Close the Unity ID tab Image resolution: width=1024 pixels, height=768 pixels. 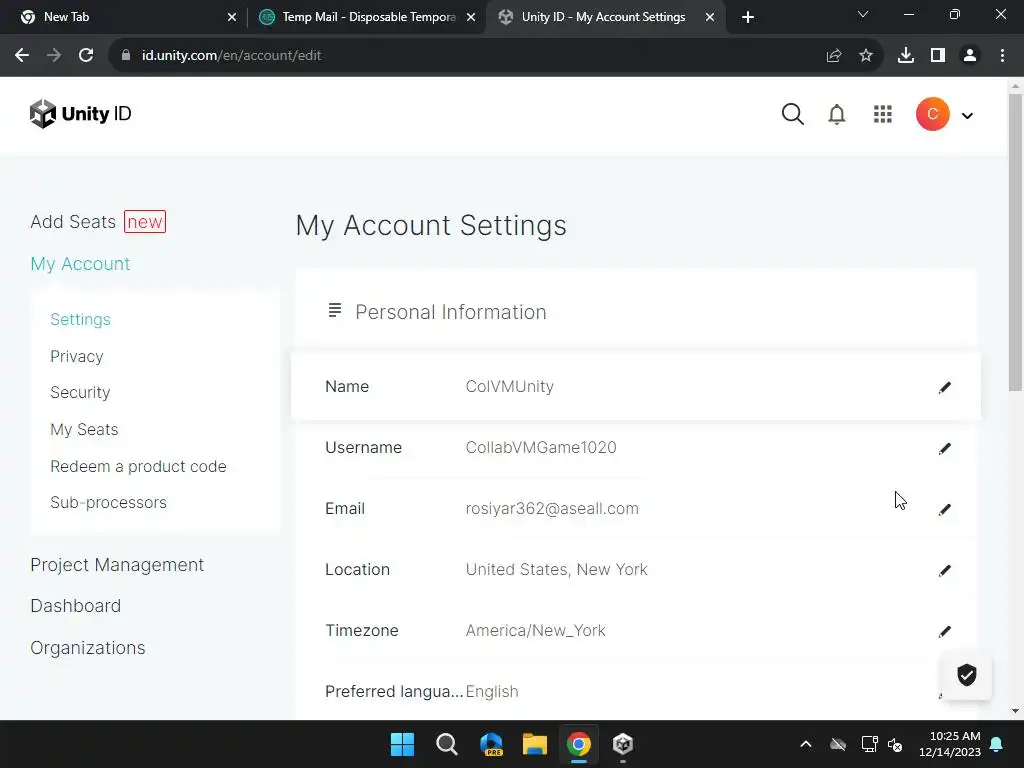[x=709, y=17]
